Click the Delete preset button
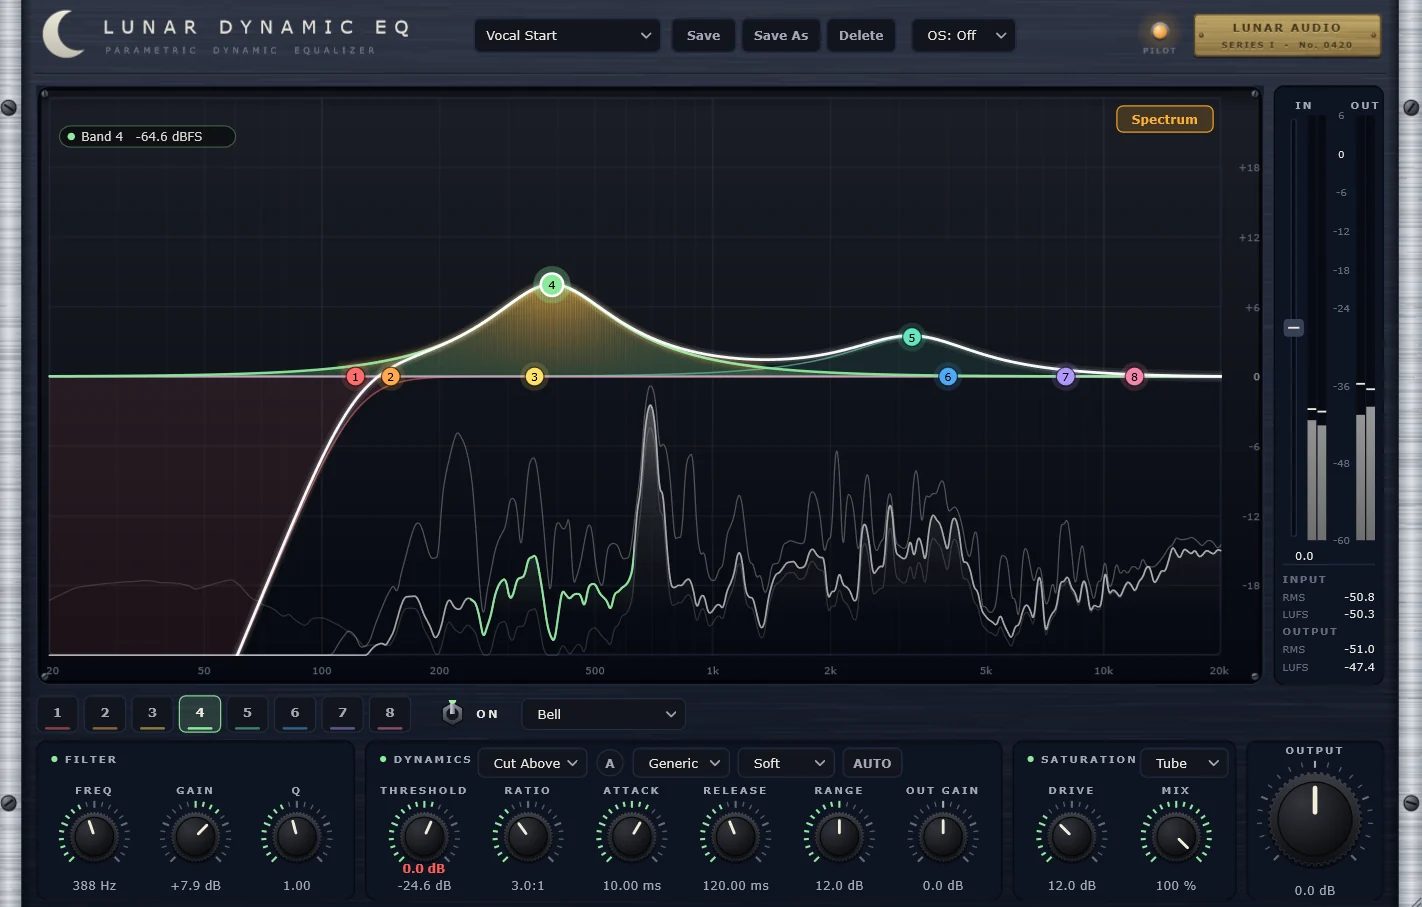The height and width of the screenshot is (907, 1422). tap(861, 35)
